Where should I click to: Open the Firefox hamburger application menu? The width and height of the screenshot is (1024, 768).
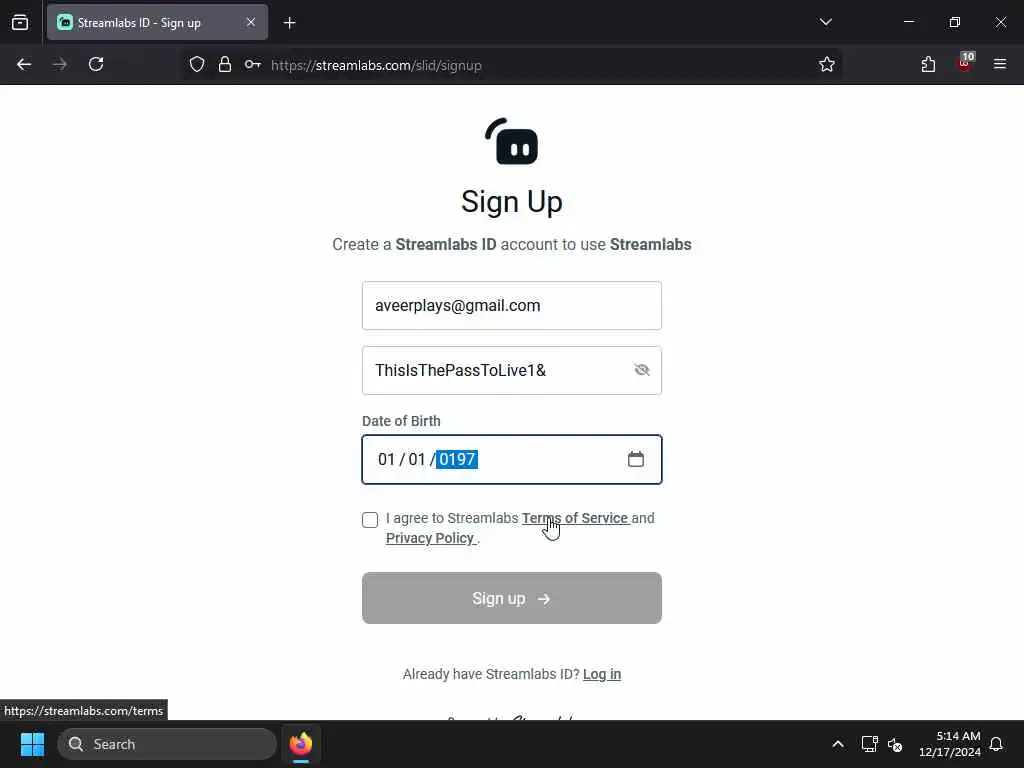[1000, 64]
